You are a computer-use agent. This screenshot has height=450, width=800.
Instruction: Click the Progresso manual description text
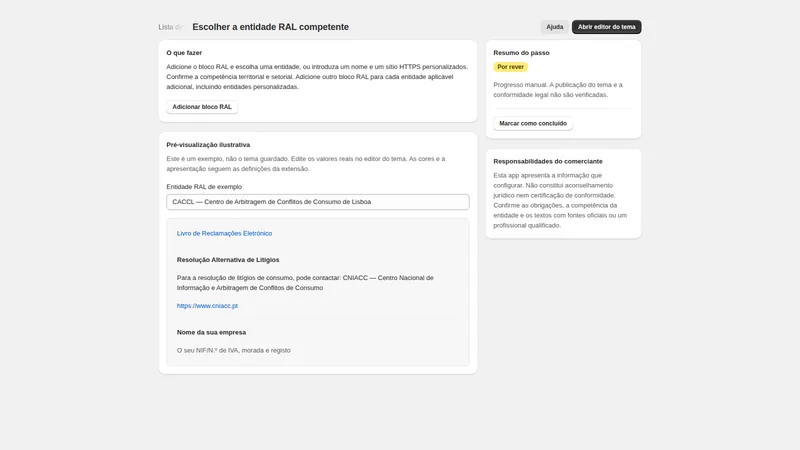click(x=558, y=90)
